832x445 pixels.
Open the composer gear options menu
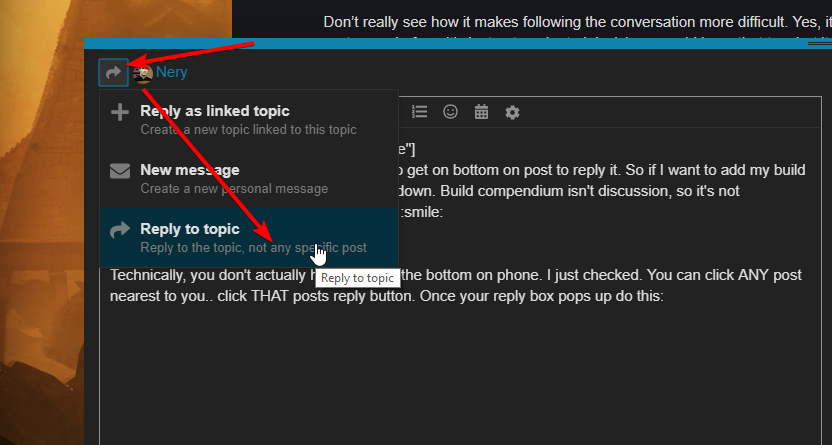click(512, 112)
